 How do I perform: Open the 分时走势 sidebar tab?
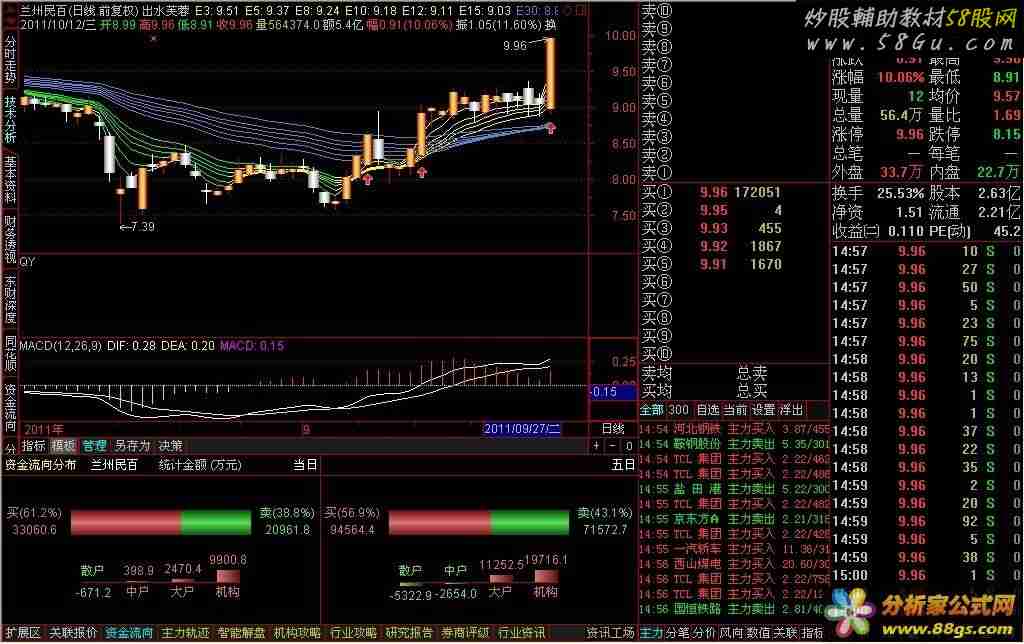pos(10,60)
